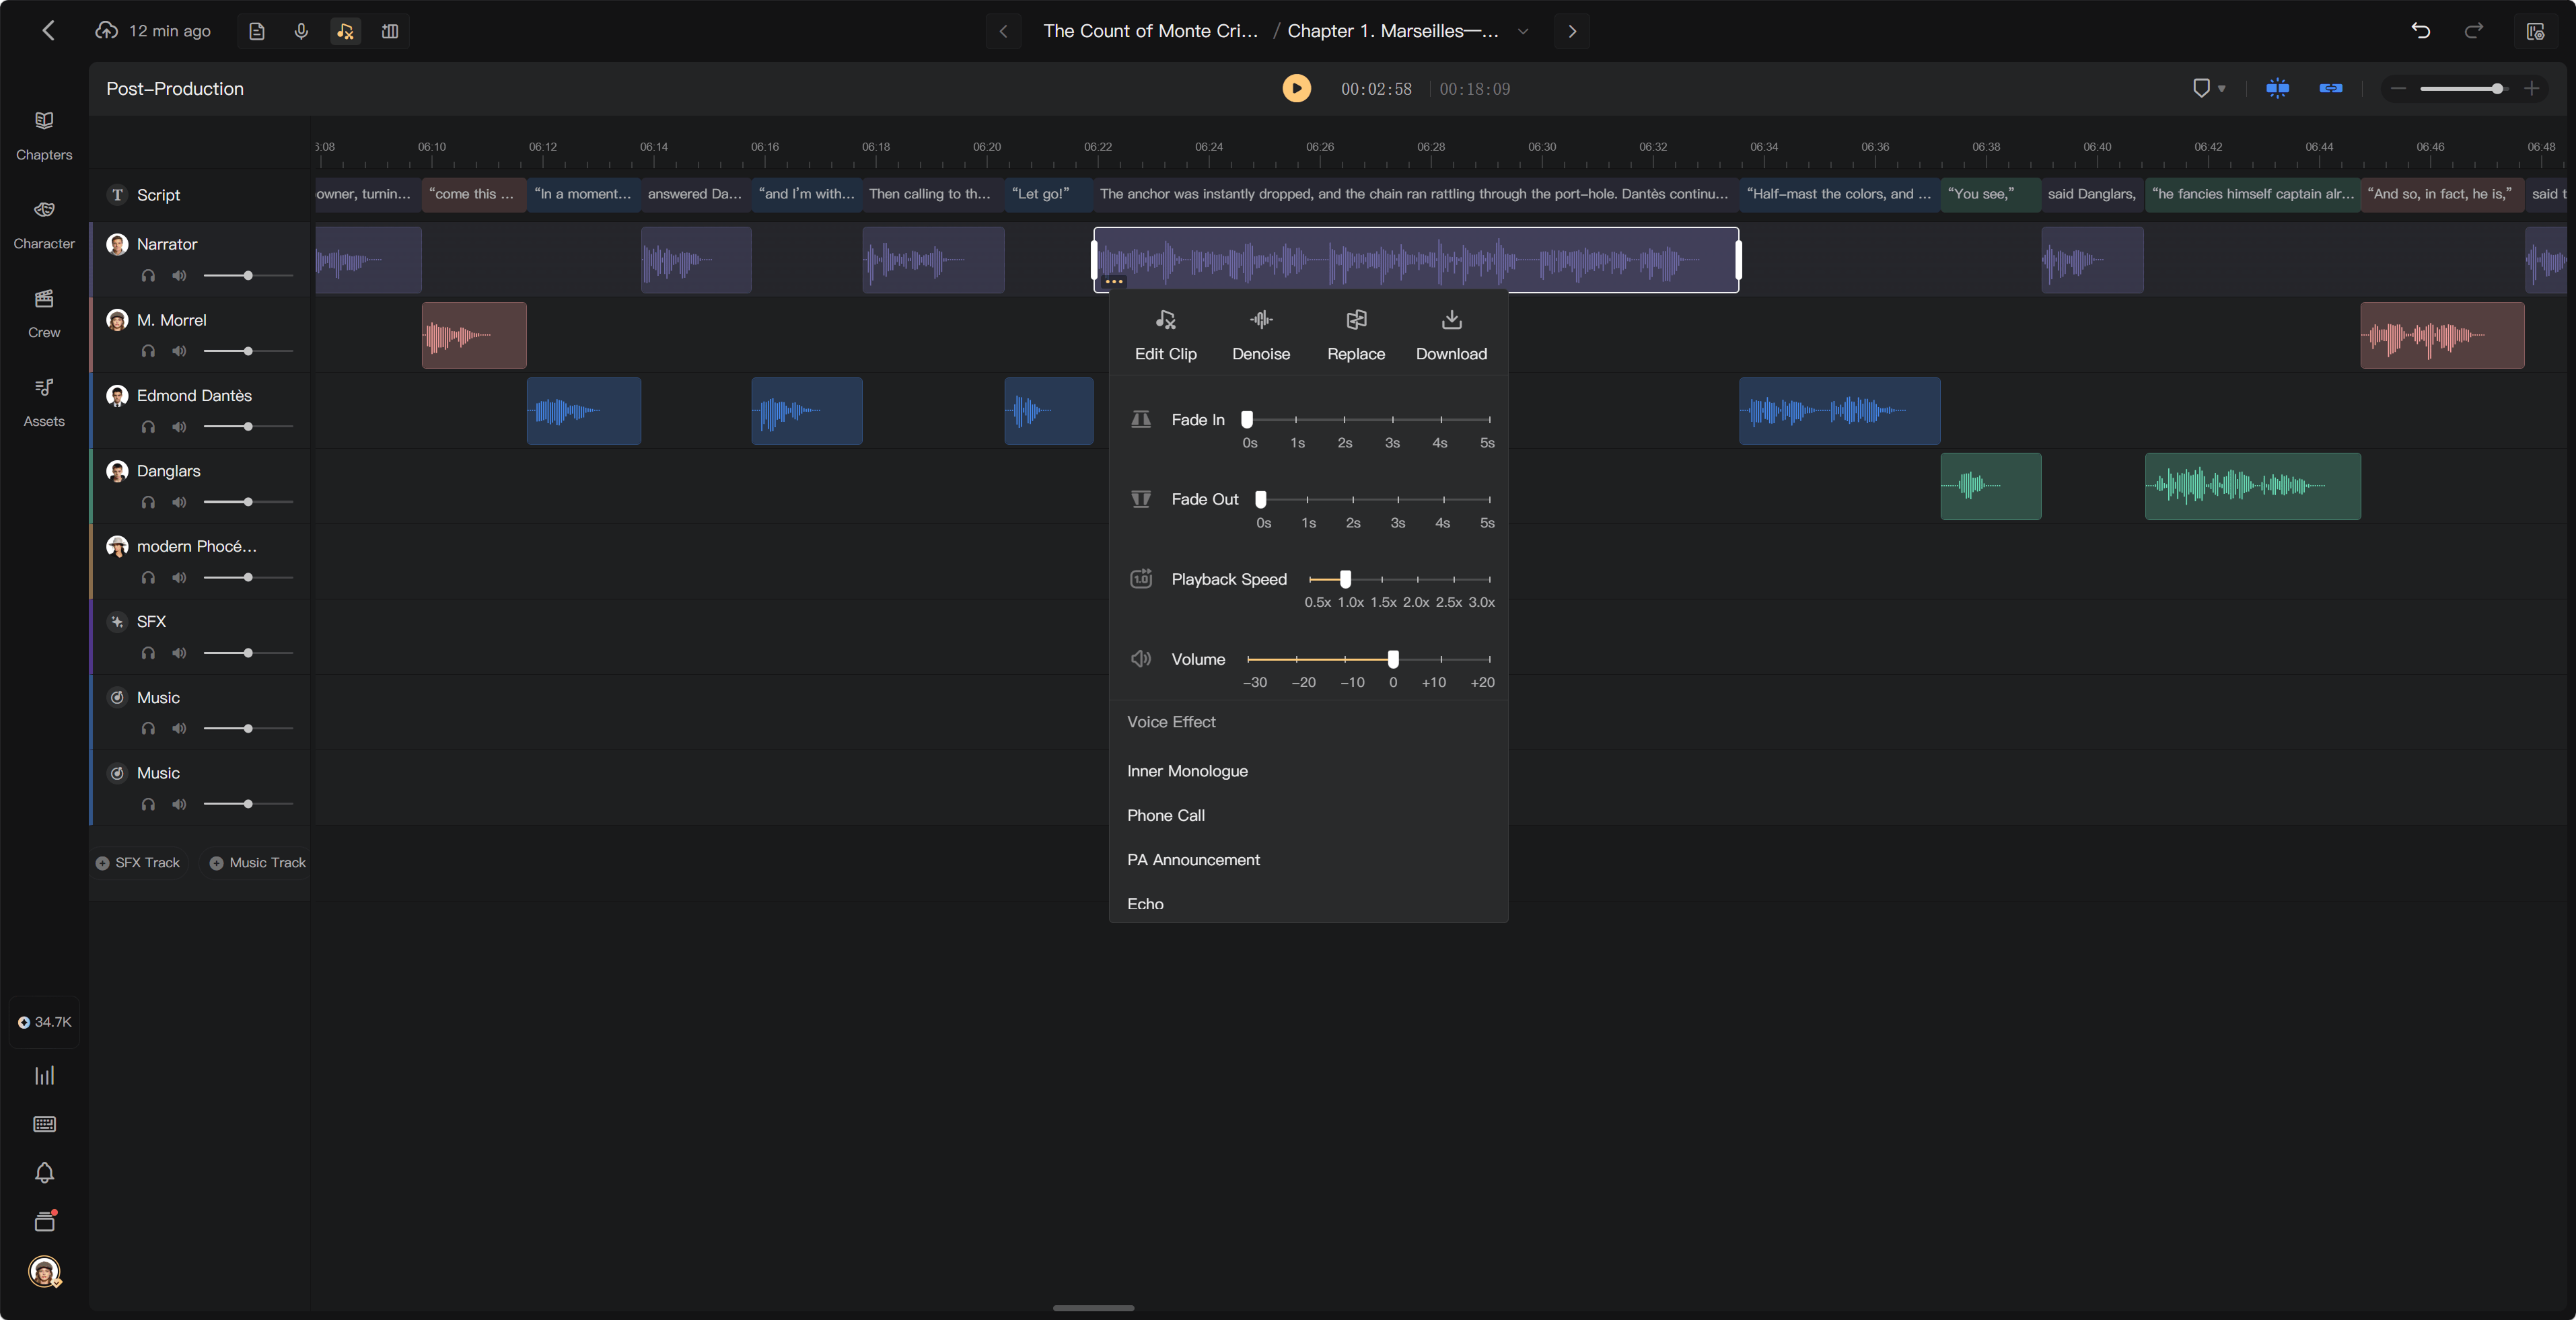The height and width of the screenshot is (1320, 2576).
Task: Open the keyboard shortcuts icon
Action: [44, 1124]
